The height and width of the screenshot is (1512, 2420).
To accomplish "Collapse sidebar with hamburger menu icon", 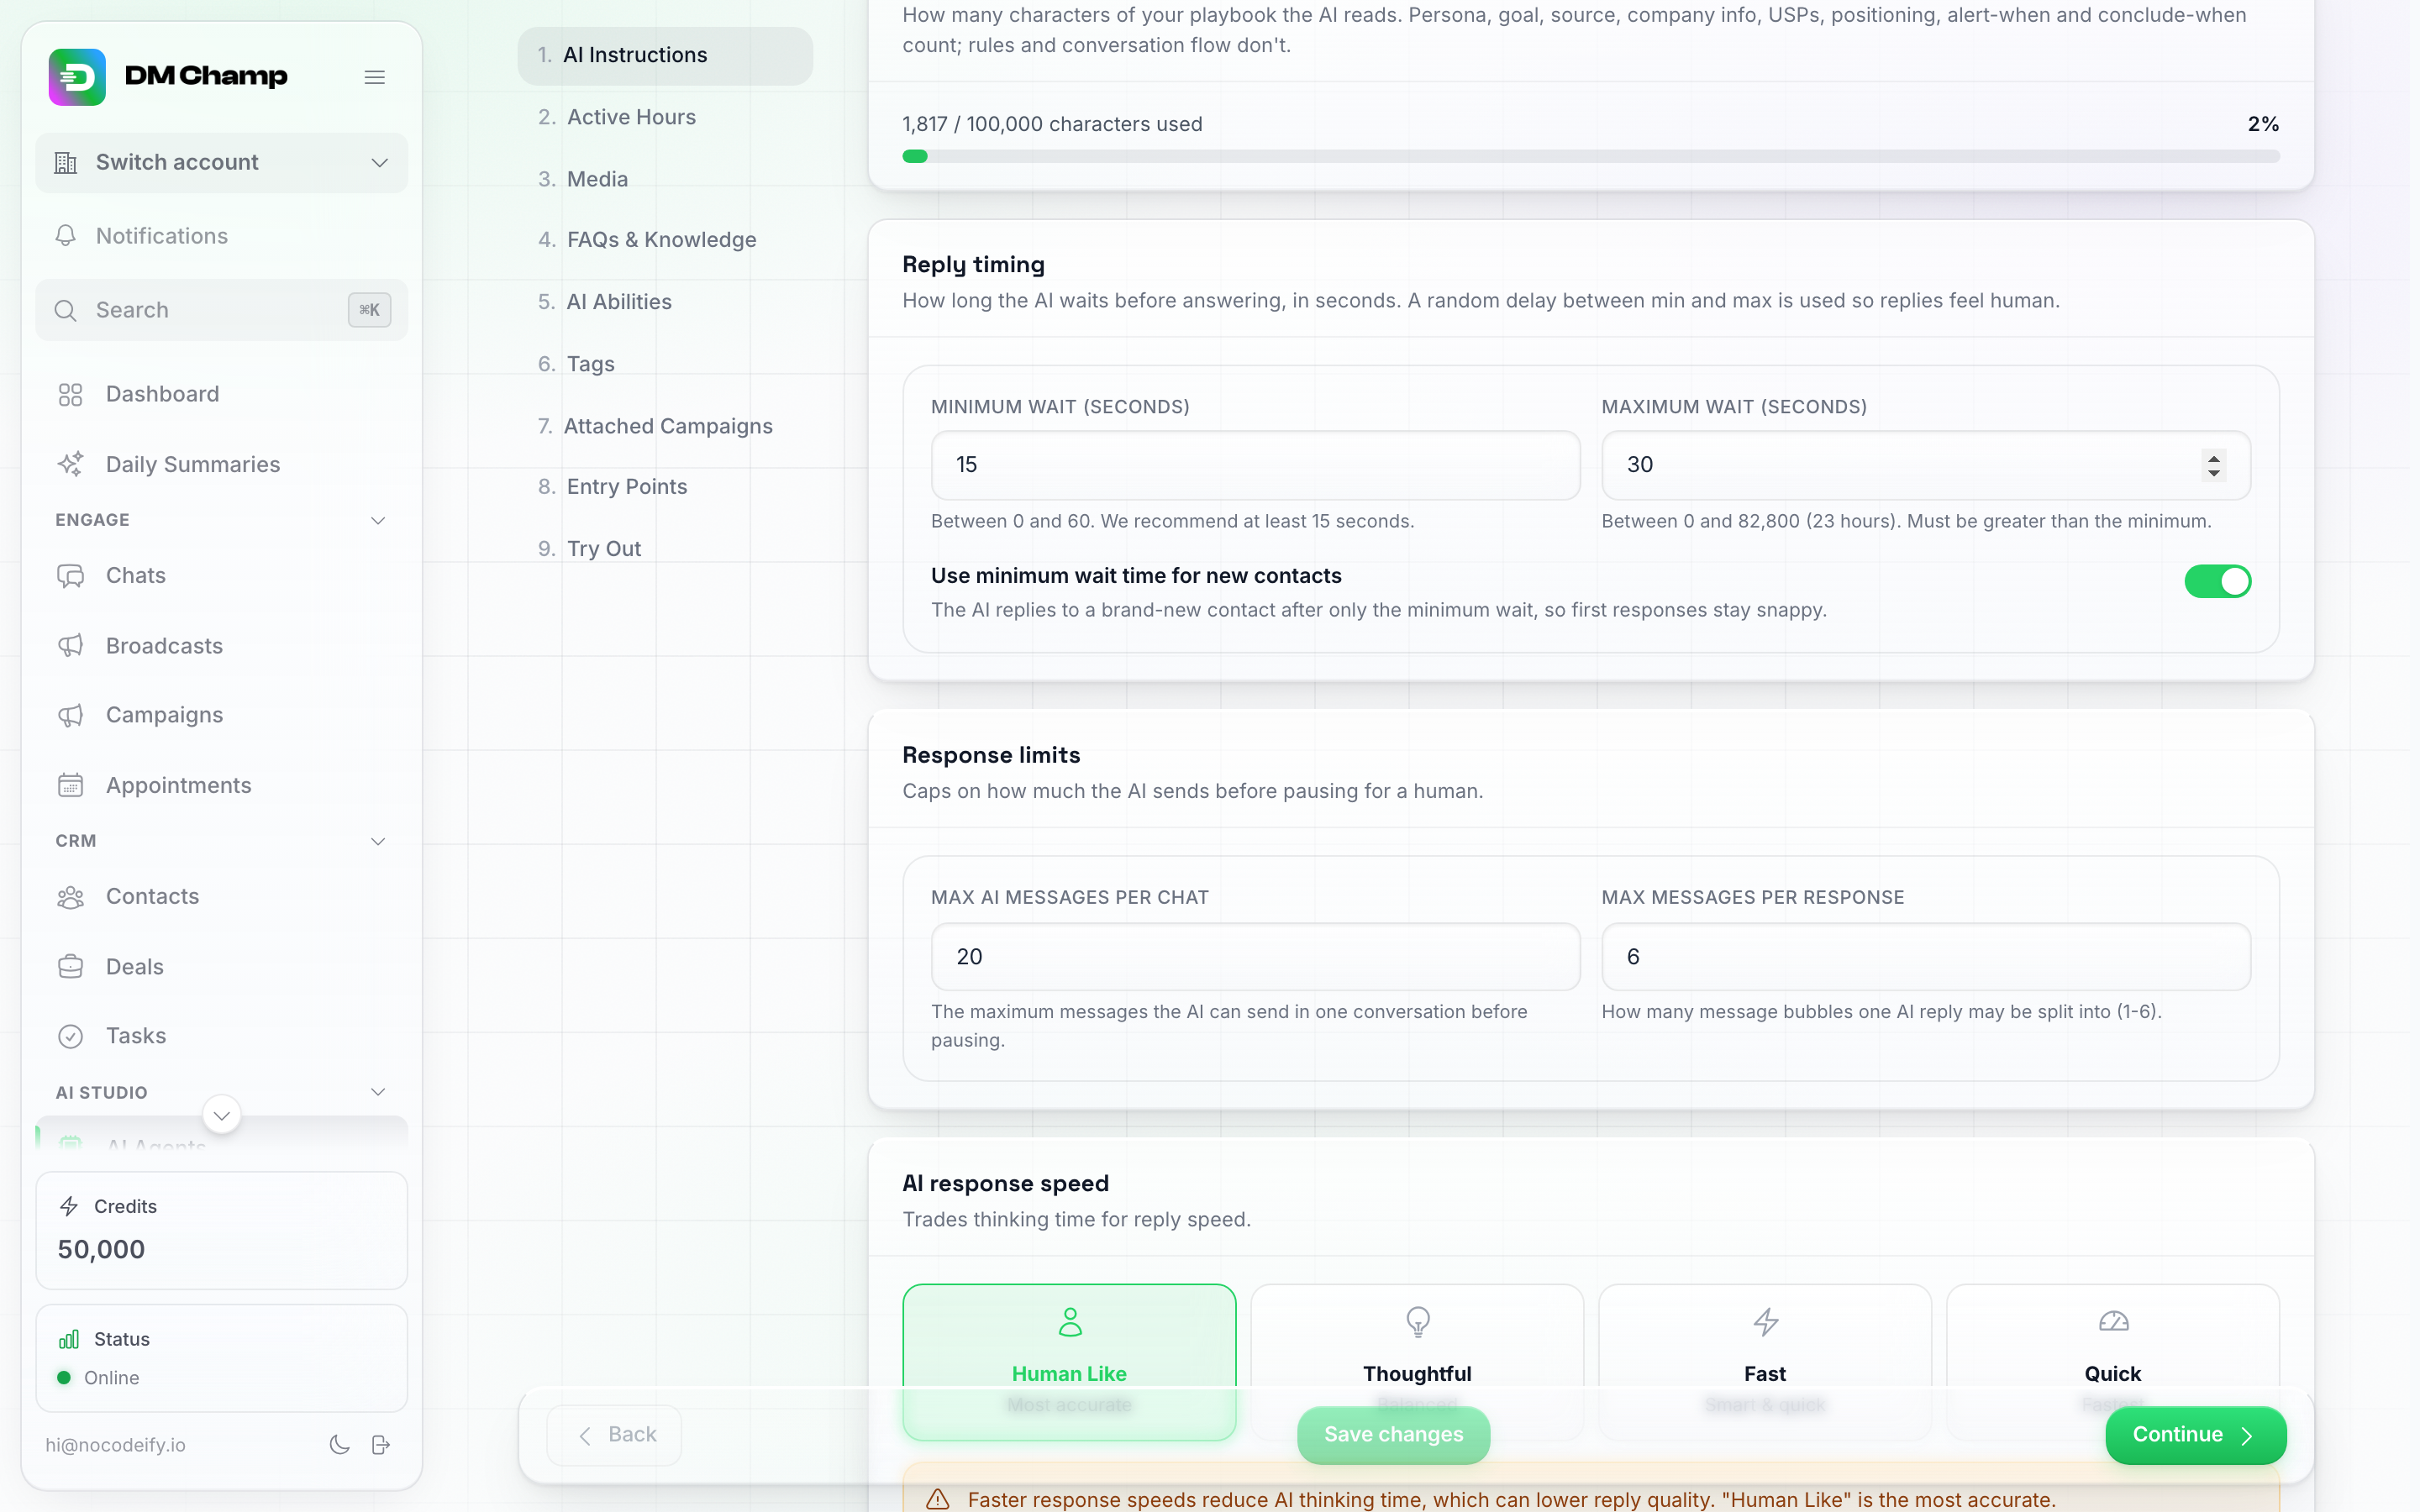I will pyautogui.click(x=375, y=77).
